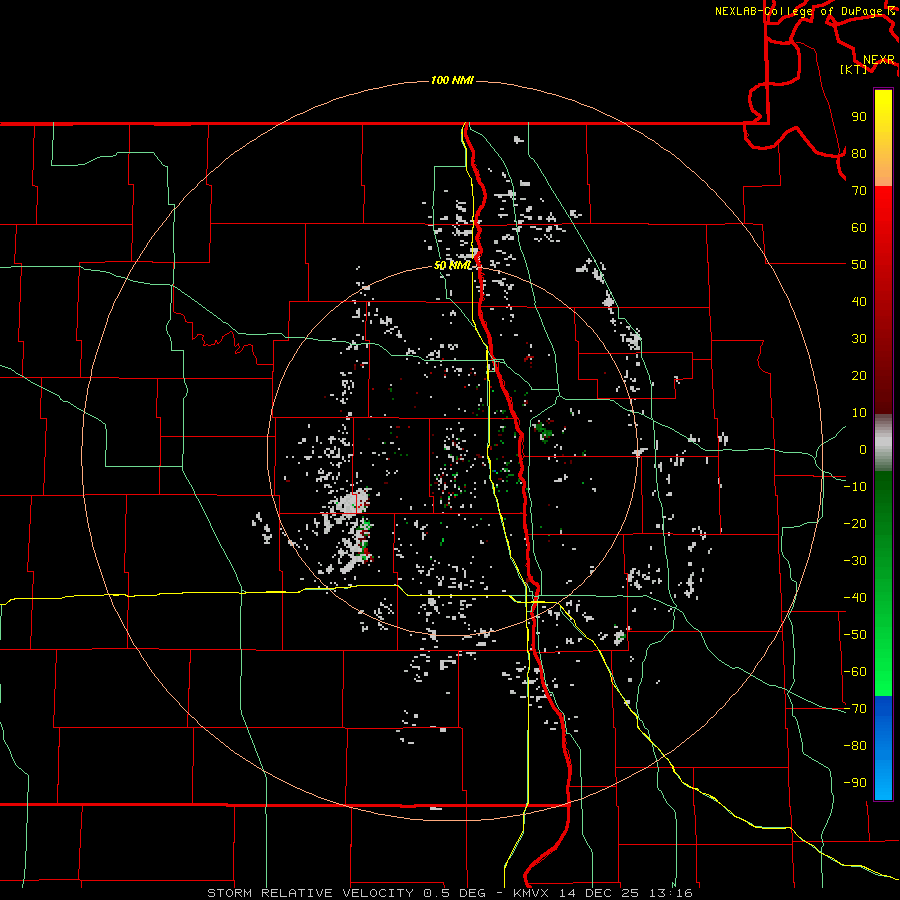Click the -20 value on velocity scale
The width and height of the screenshot is (900, 900).
(855, 523)
